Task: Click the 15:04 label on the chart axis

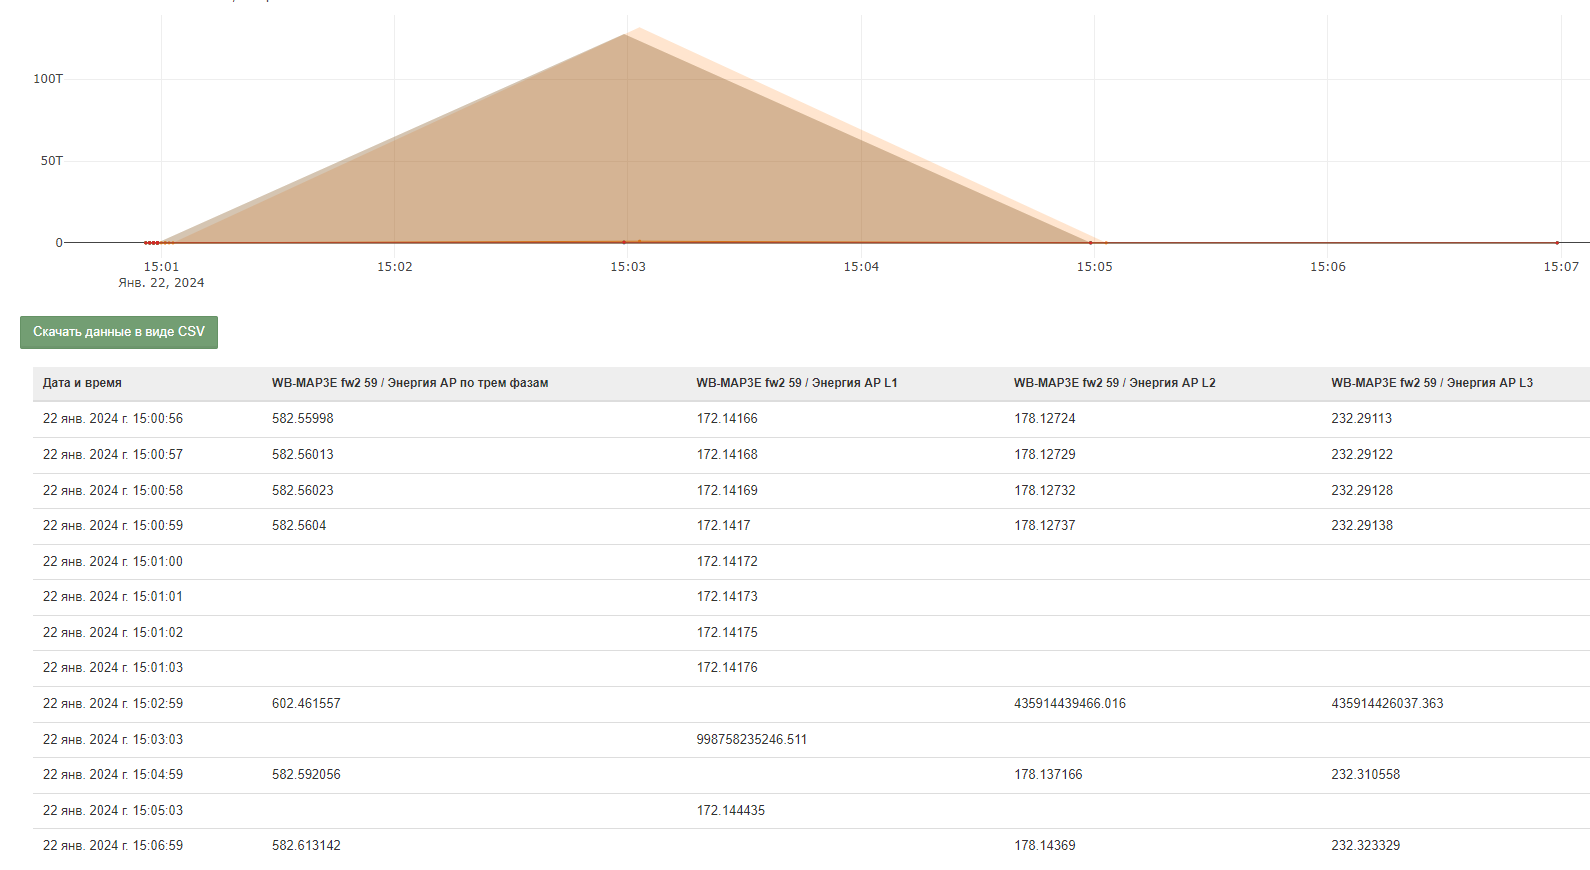Action: click(x=861, y=267)
